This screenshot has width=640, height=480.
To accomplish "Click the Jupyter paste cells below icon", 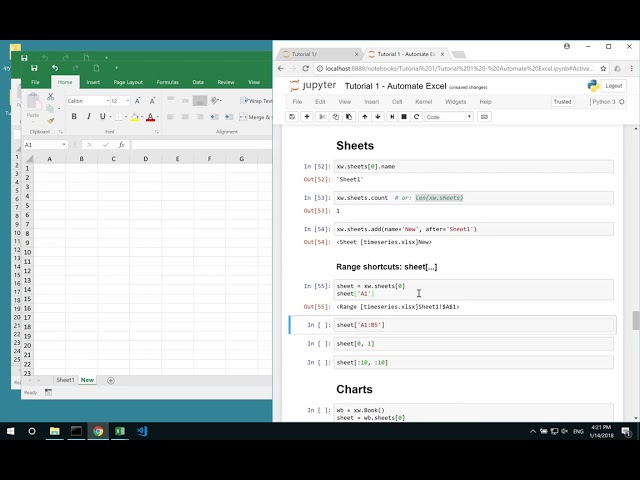I will coord(349,117).
